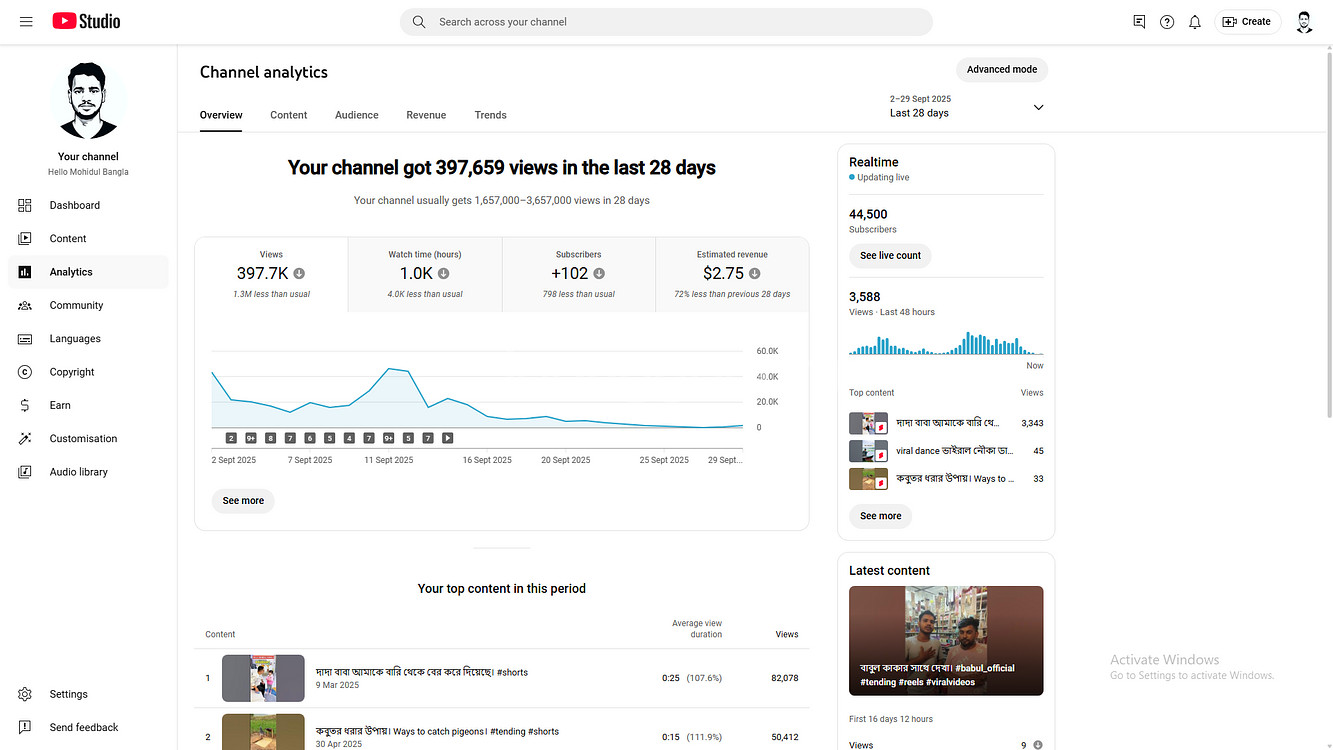Open the help question mark icon
This screenshot has width=1333, height=750.
tap(1166, 22)
